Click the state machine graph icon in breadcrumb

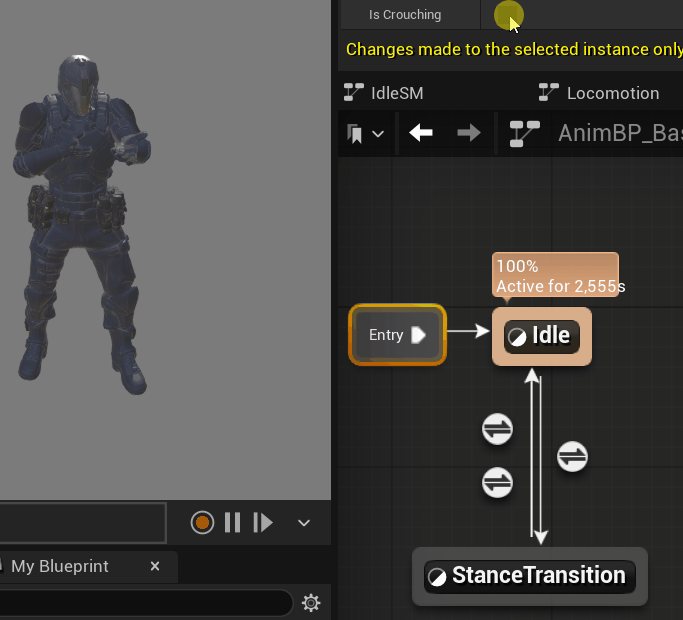(524, 133)
